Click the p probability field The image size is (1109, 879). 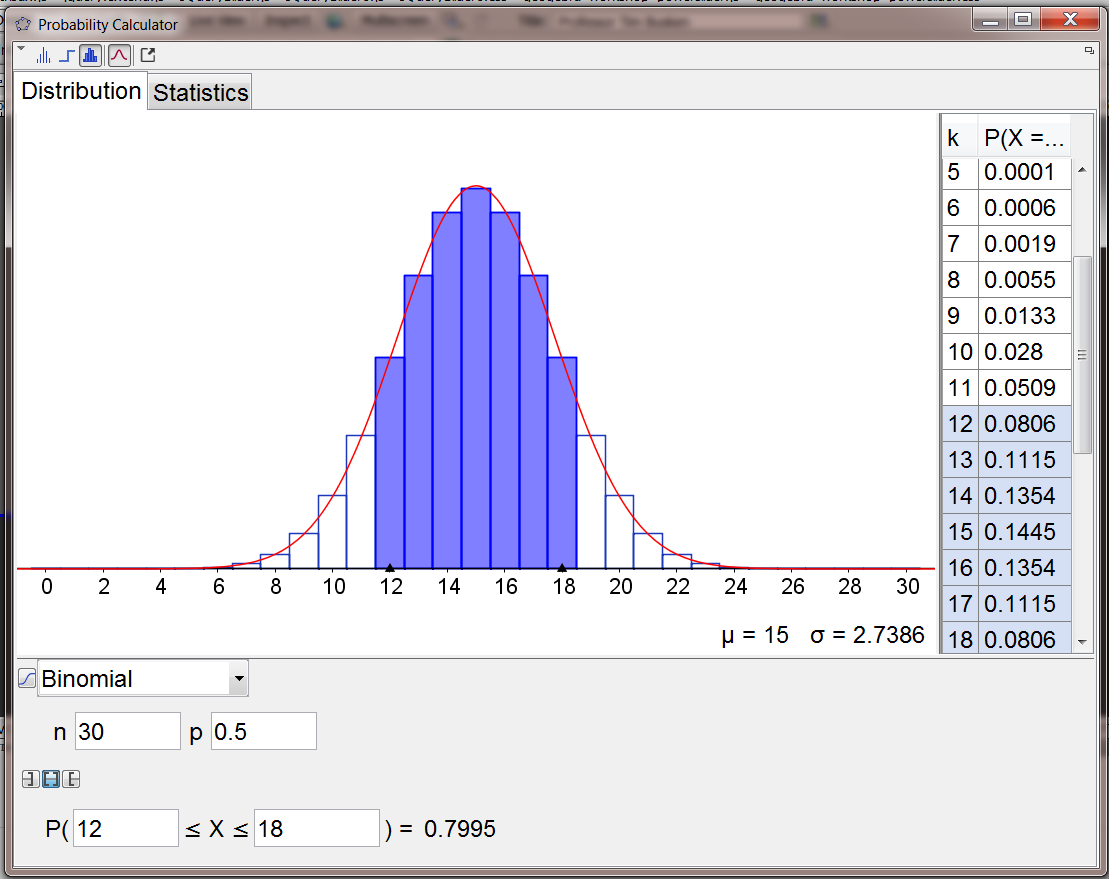263,732
